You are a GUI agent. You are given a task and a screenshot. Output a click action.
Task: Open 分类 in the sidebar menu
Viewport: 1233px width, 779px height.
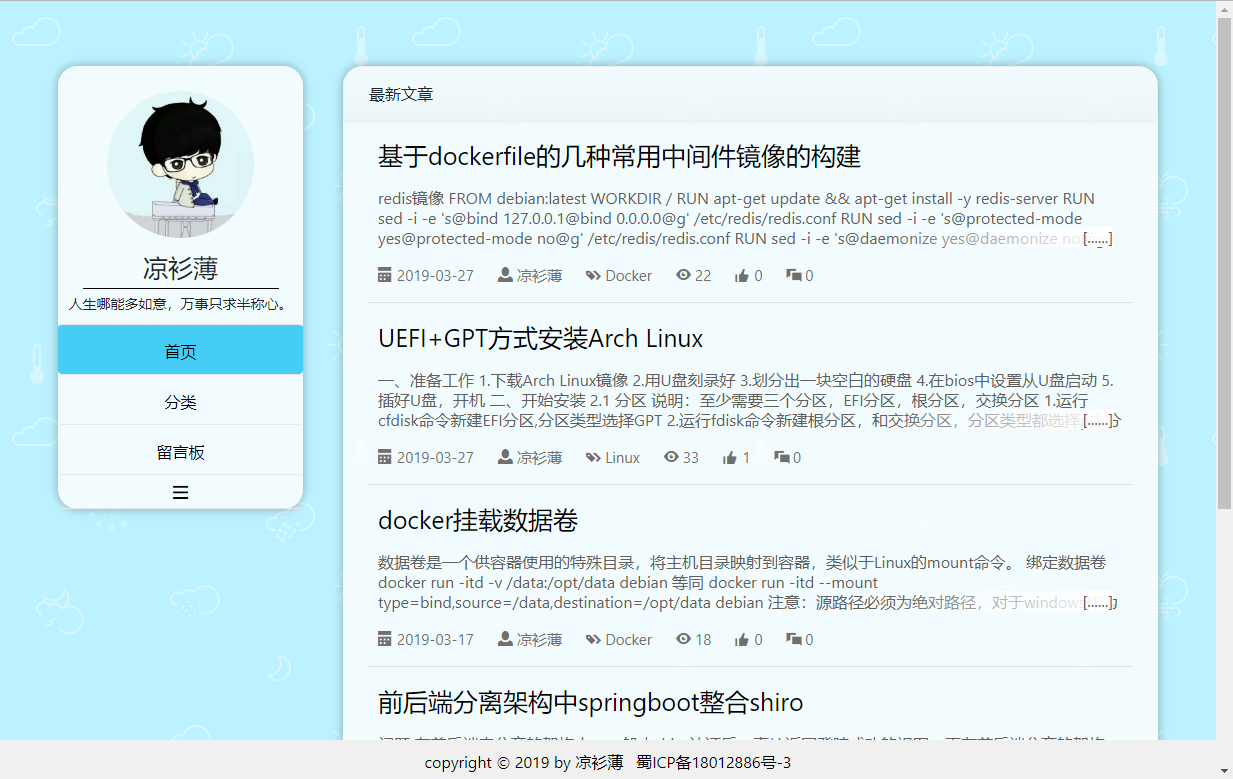pos(180,402)
